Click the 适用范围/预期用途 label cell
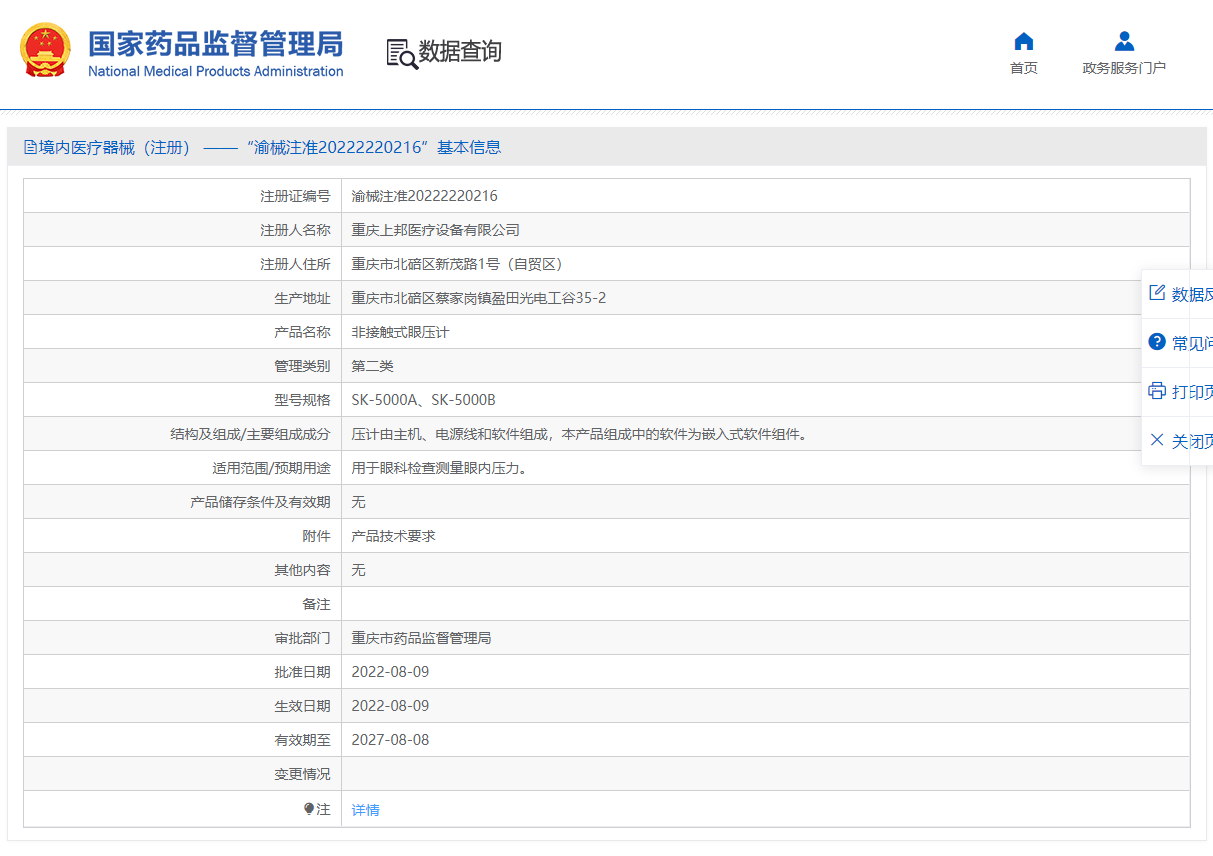The height and width of the screenshot is (856, 1213). click(x=183, y=468)
